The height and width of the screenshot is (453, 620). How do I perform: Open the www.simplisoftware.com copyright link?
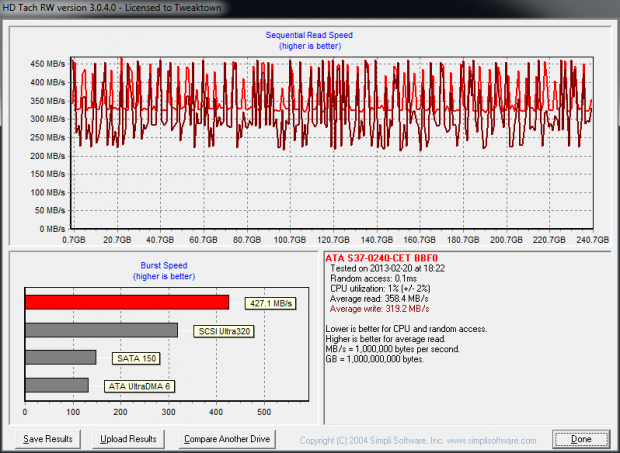490,439
